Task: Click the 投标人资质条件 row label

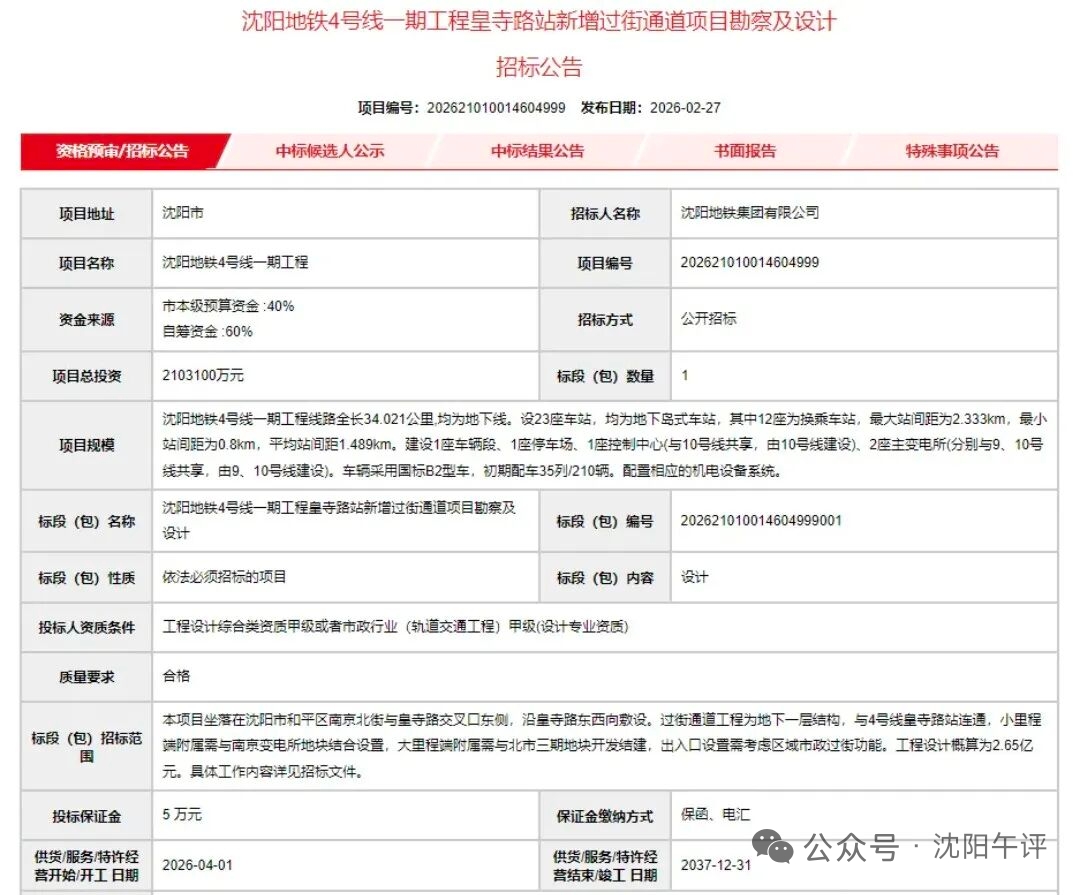Action: (x=86, y=627)
